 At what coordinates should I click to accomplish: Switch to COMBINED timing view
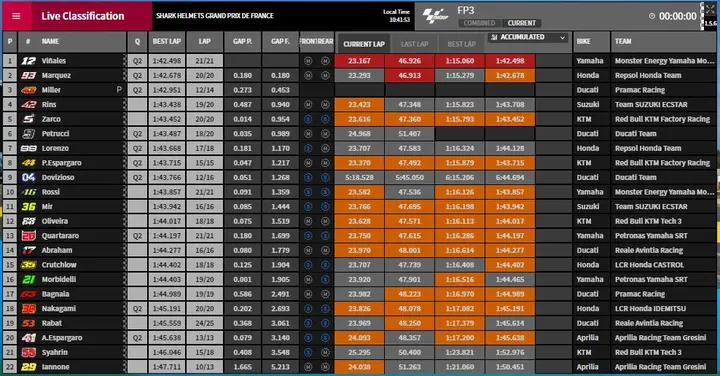click(479, 23)
